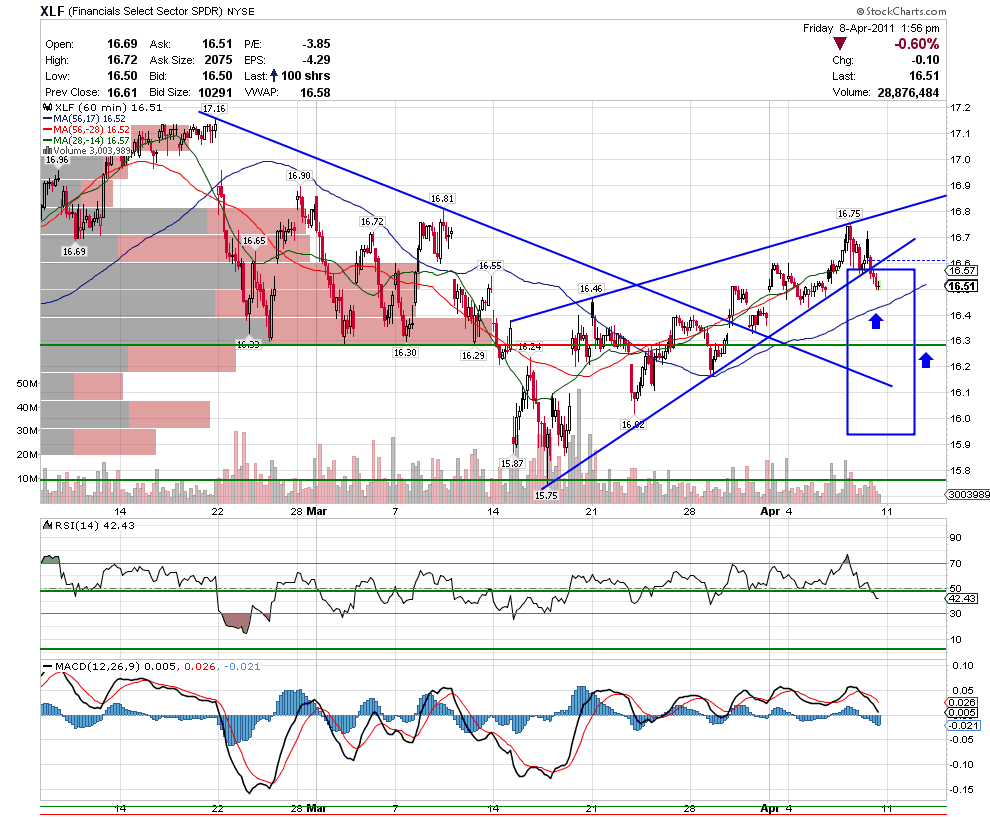990x817 pixels.
Task: Click the 17.16 peak price label
Action: click(214, 109)
